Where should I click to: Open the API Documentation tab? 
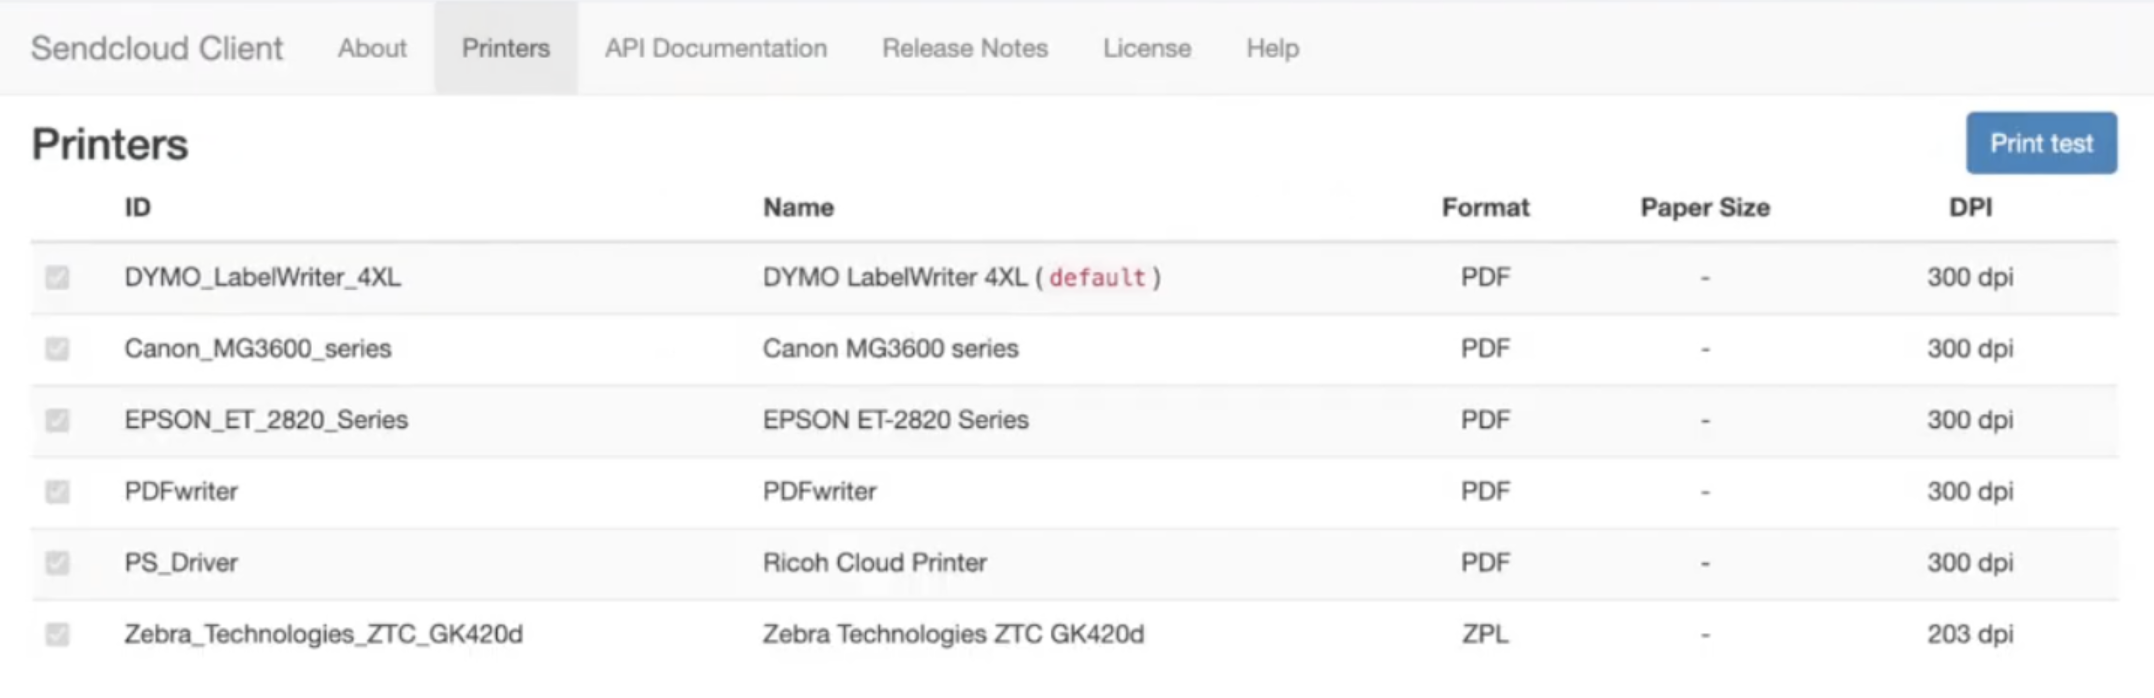pyautogui.click(x=716, y=48)
